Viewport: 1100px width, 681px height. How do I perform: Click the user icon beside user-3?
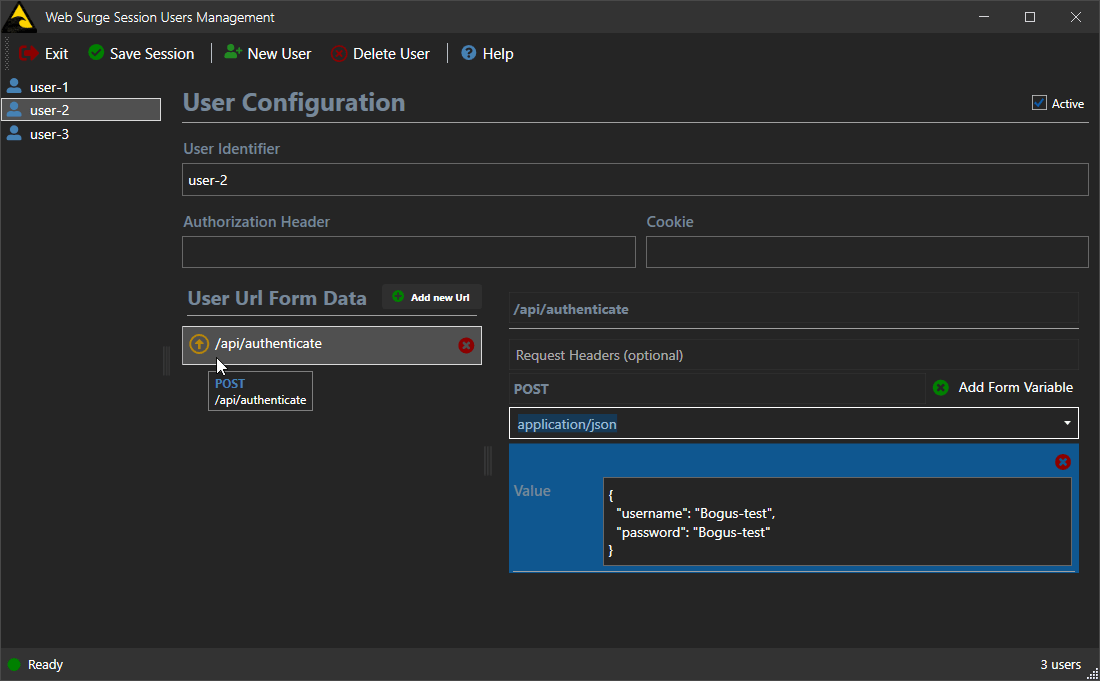[14, 133]
